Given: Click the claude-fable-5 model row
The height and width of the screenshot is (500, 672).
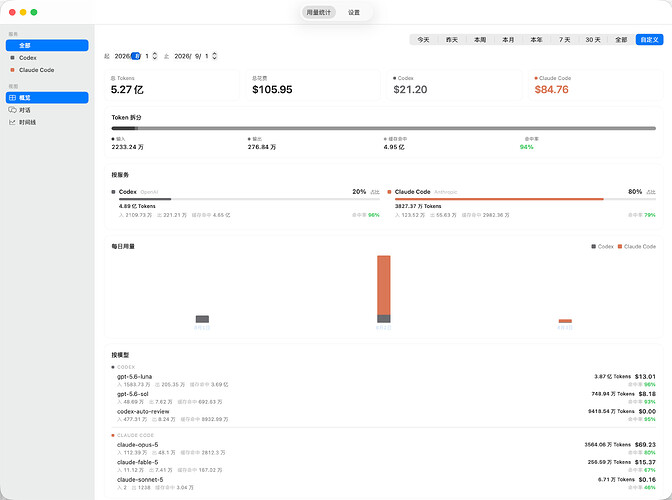Looking at the screenshot, I should (x=384, y=466).
